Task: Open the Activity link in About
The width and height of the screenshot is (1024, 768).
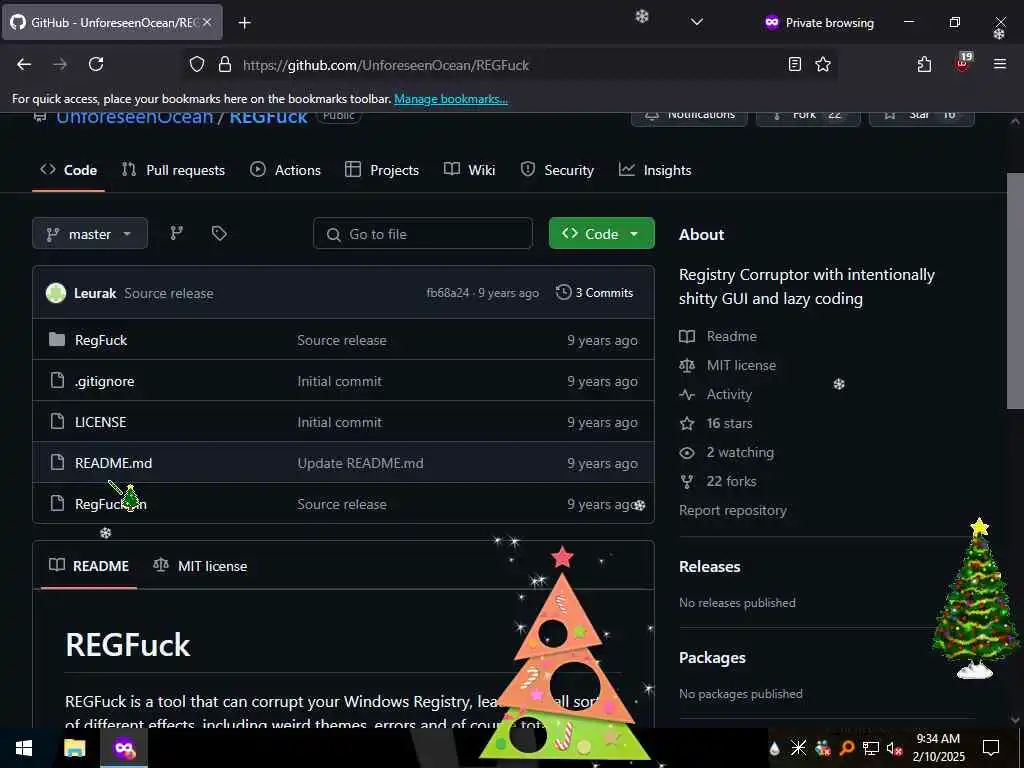Action: tap(716, 394)
